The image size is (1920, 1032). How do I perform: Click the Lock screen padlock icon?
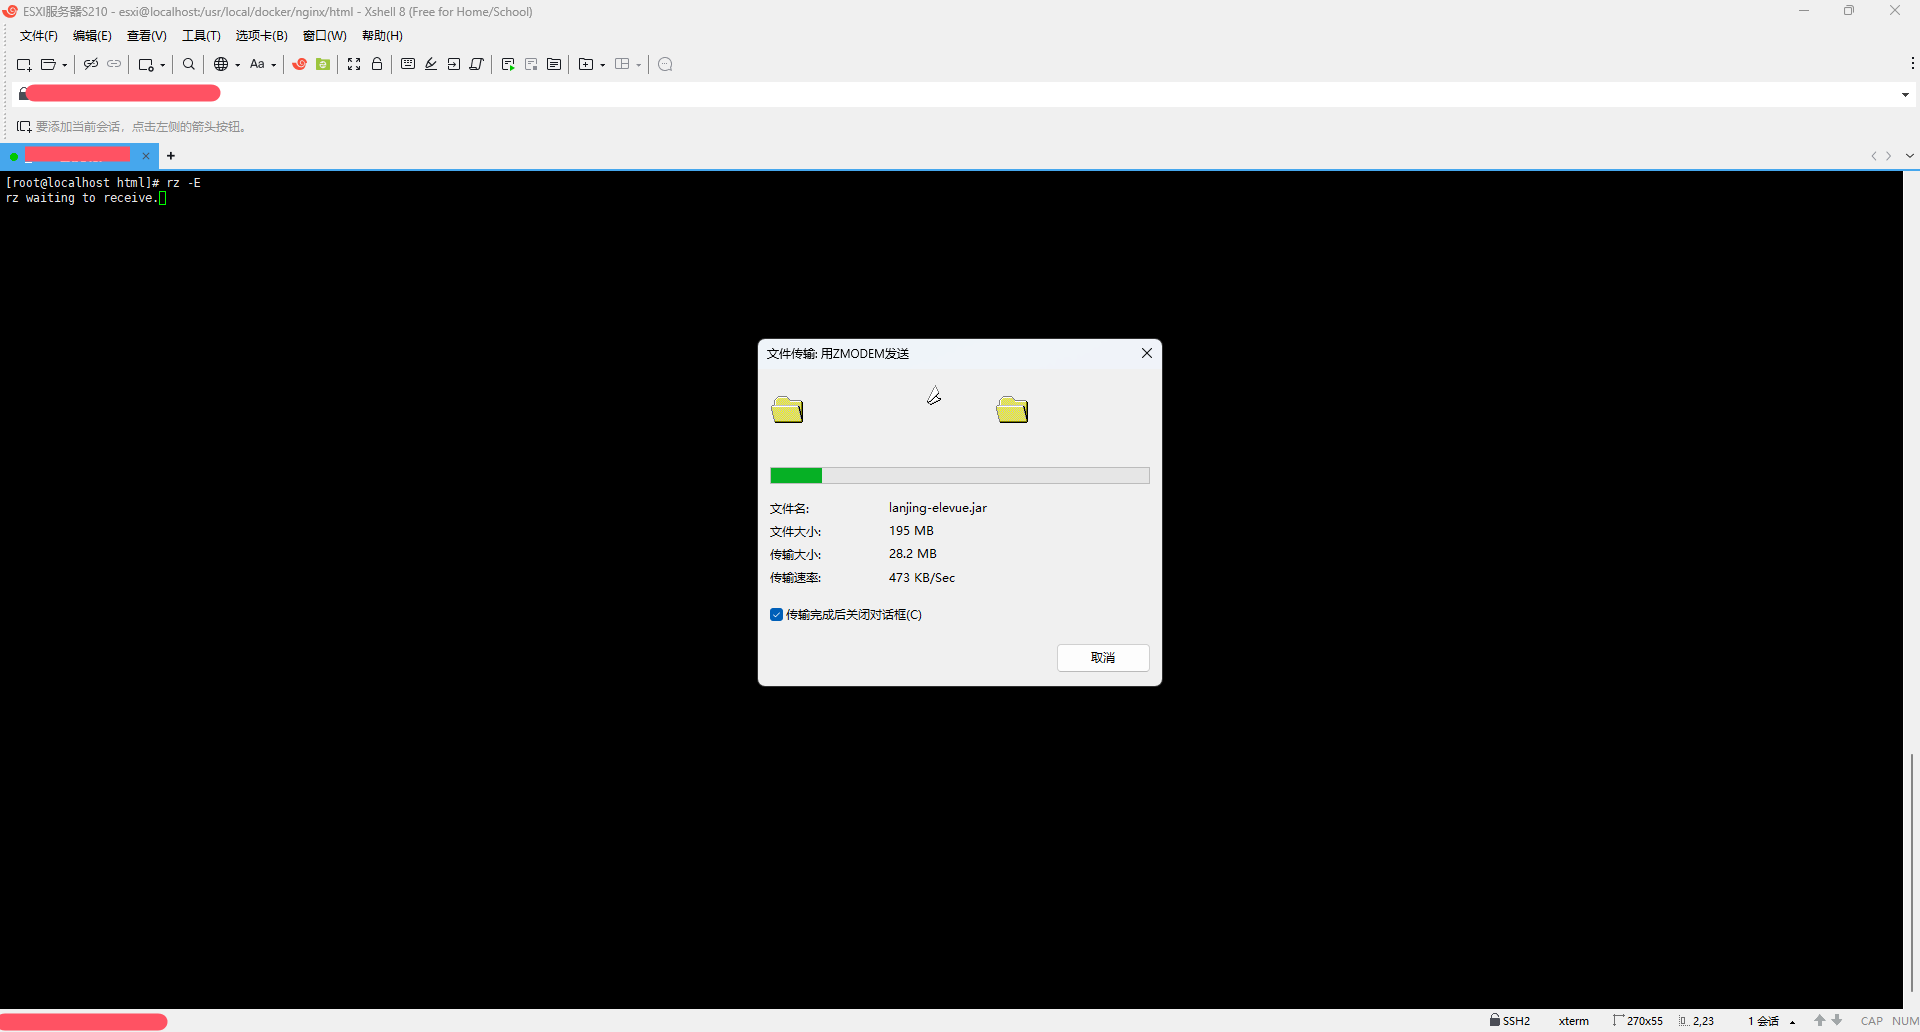pyautogui.click(x=377, y=64)
